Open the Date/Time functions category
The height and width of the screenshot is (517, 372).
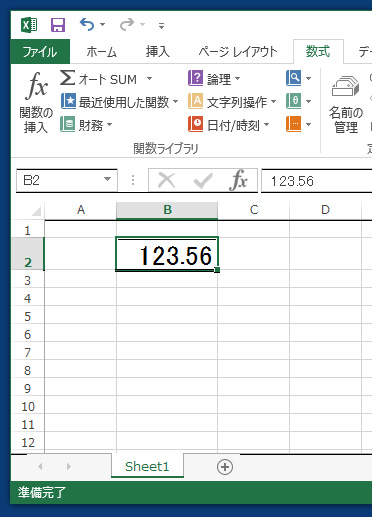(x=229, y=125)
